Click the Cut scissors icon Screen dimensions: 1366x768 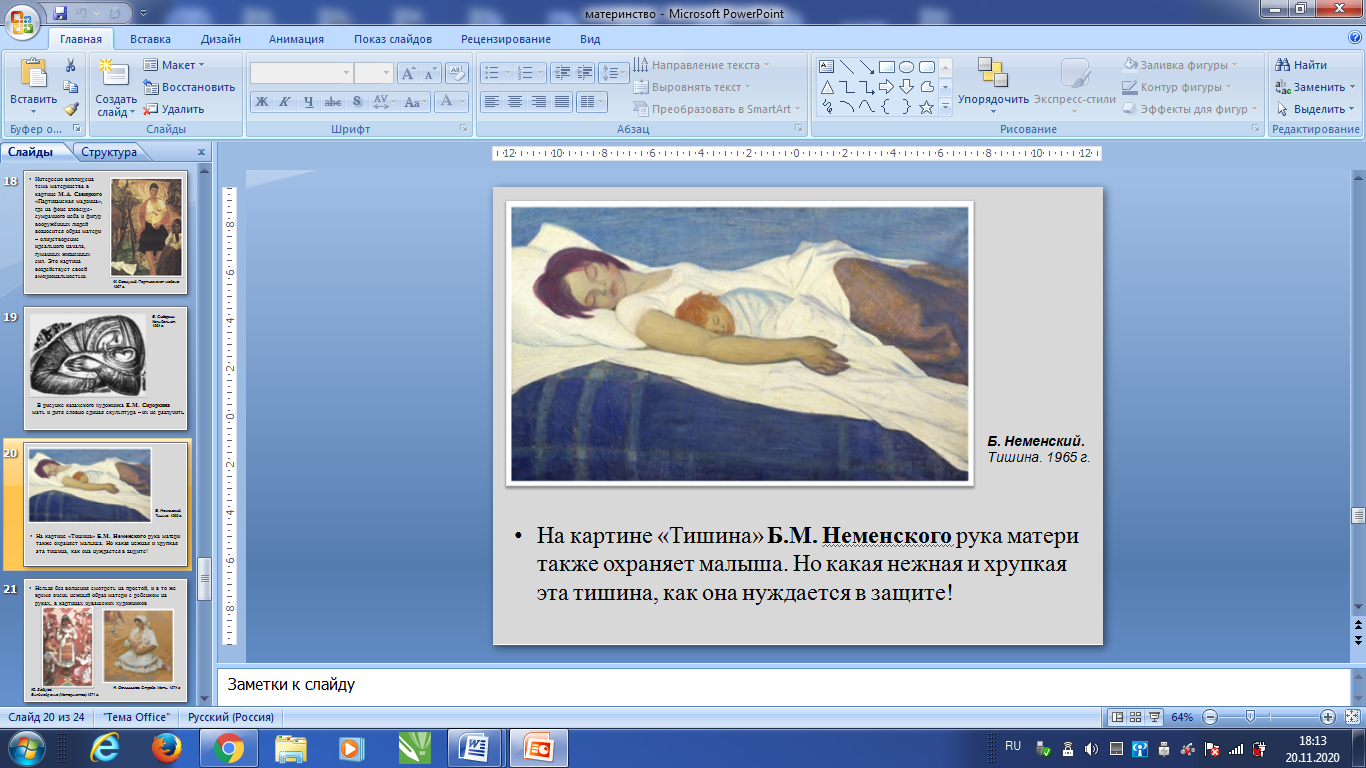[71, 65]
